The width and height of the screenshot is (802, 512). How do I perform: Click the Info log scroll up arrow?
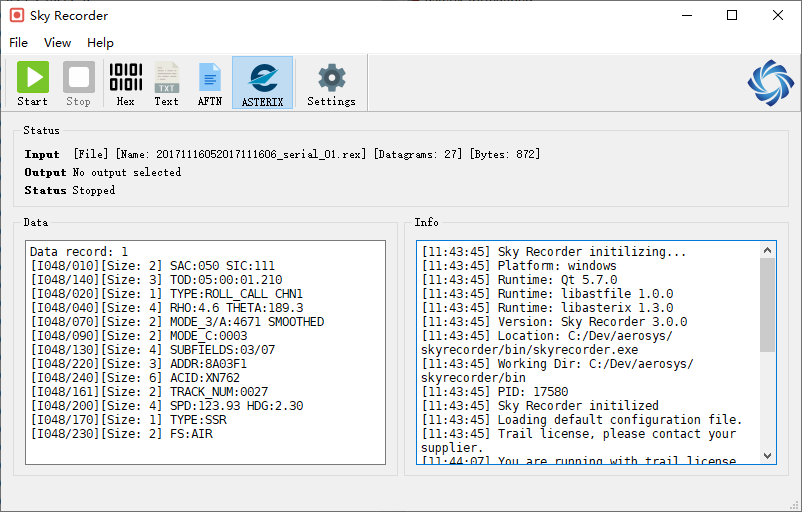pos(767,250)
